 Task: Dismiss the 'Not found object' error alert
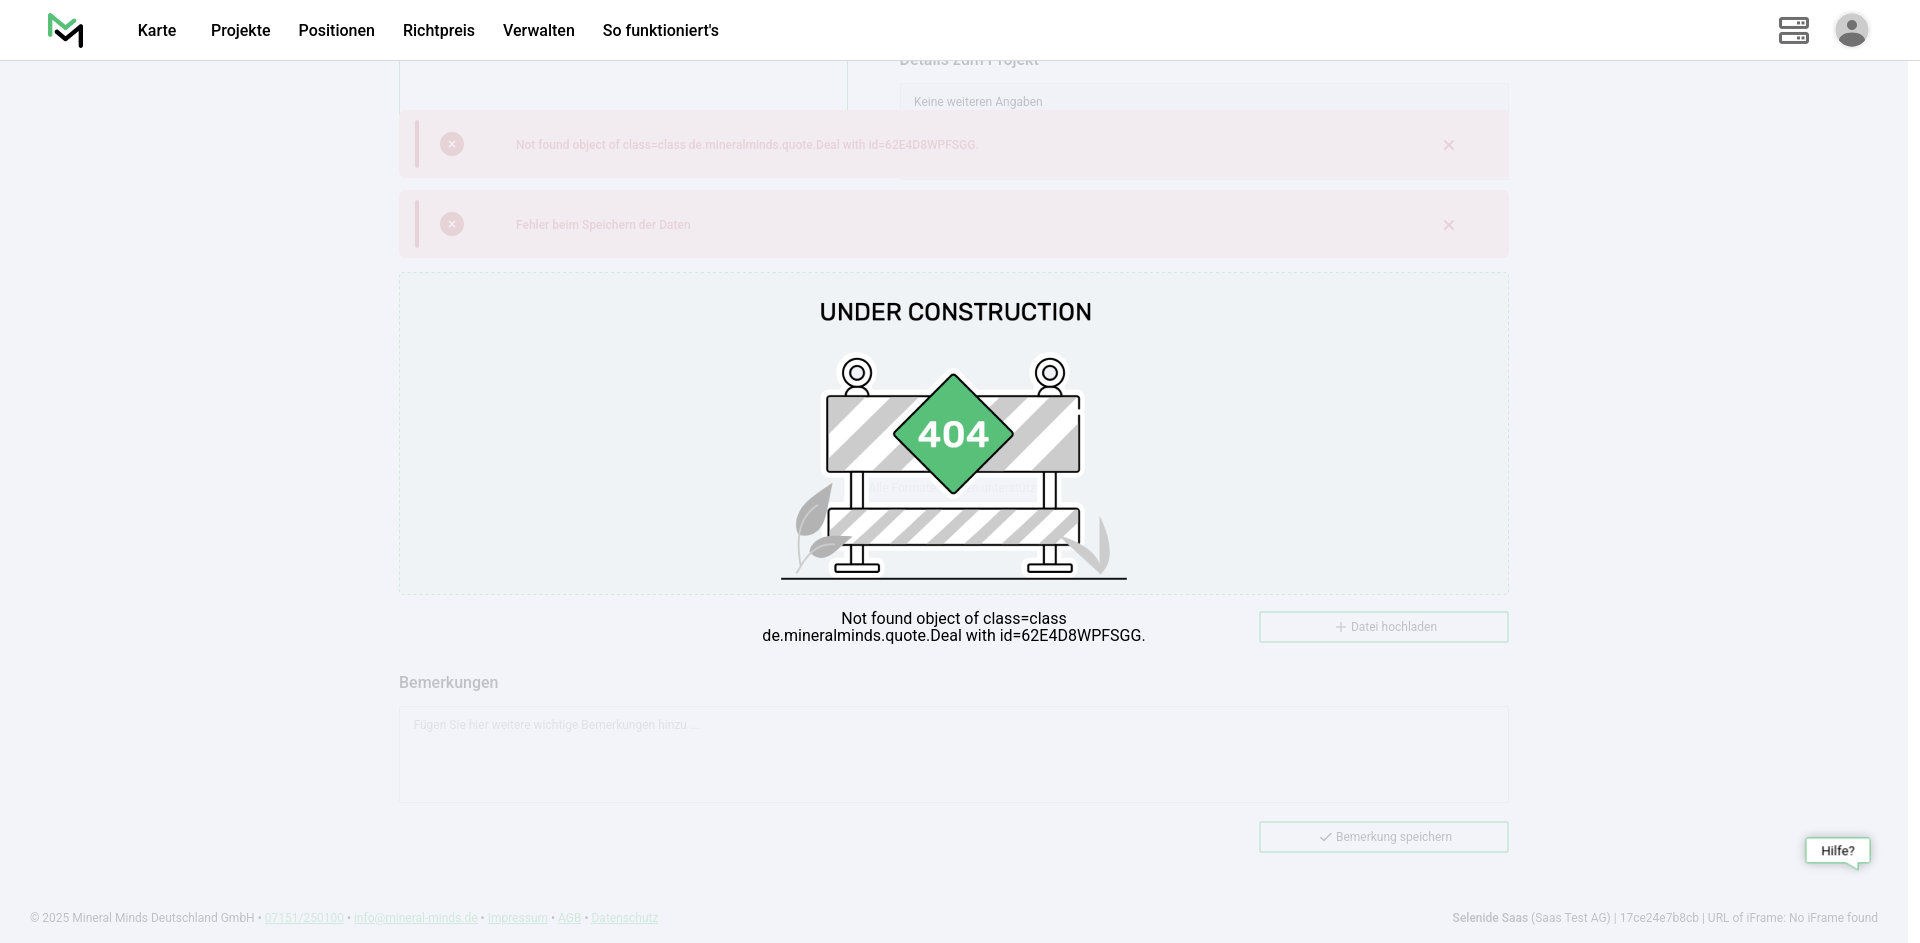pos(1448,145)
